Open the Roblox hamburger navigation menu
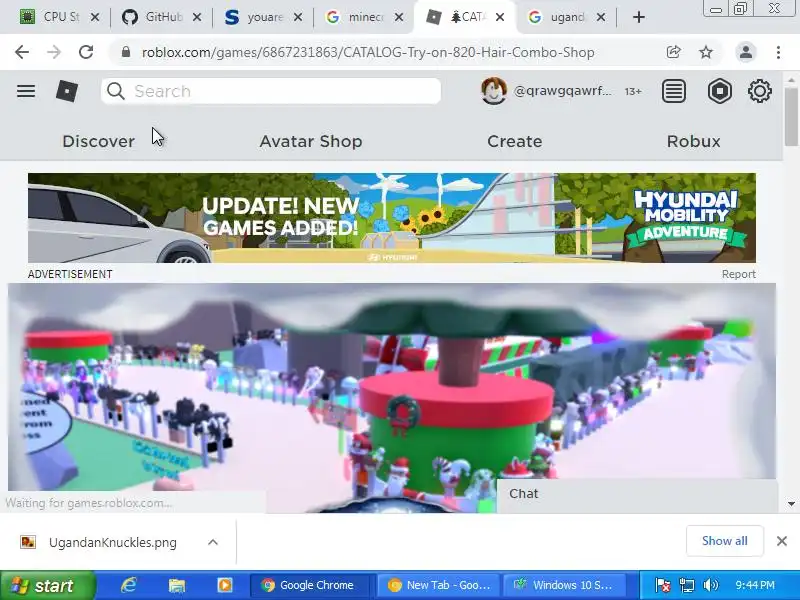The height and width of the screenshot is (600, 800). (26, 91)
